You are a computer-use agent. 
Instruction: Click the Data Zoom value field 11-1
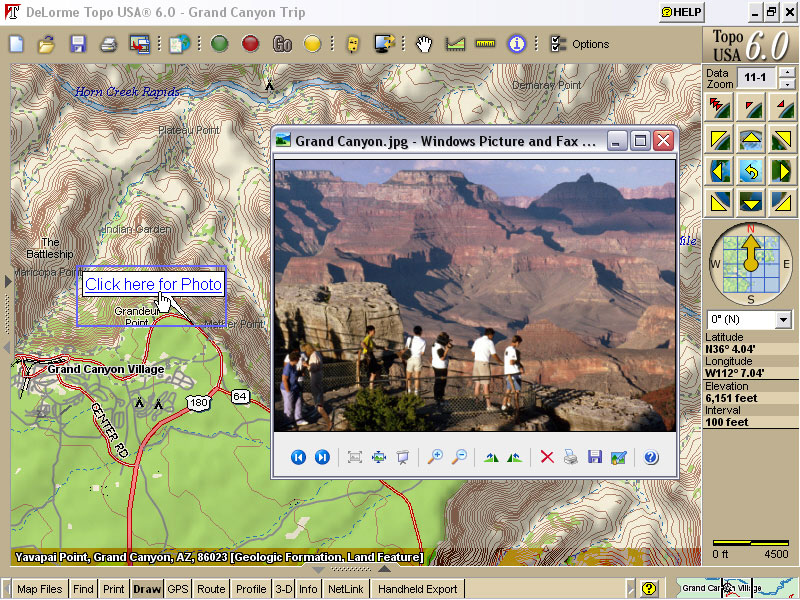point(756,78)
